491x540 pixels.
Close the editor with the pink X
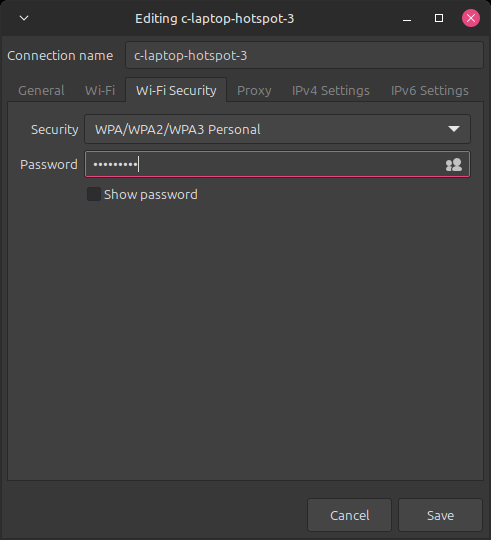point(471,18)
